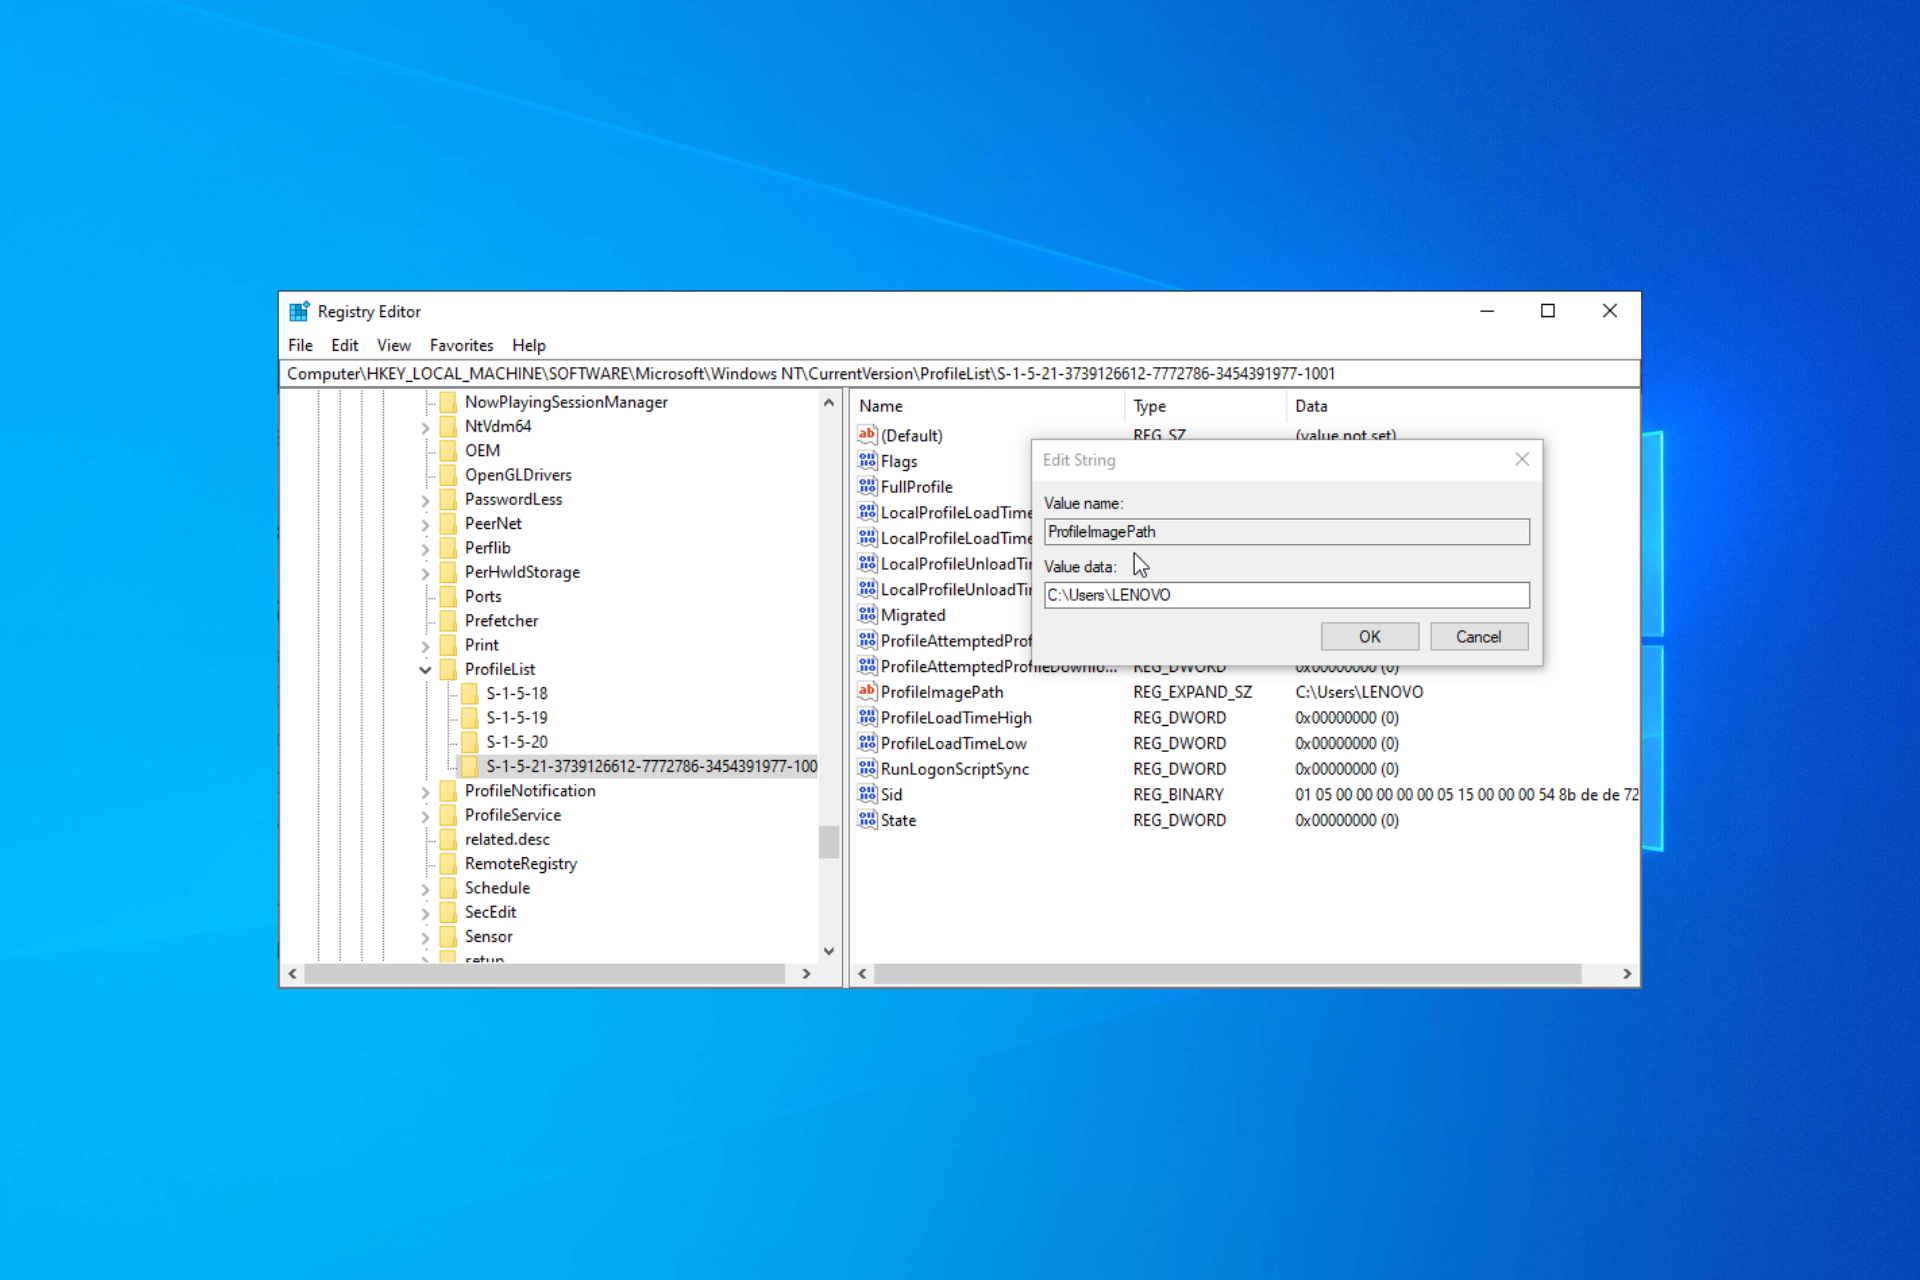Click the ProfileLoadTimeLow value icon
The width and height of the screenshot is (1920, 1280).
(x=867, y=743)
